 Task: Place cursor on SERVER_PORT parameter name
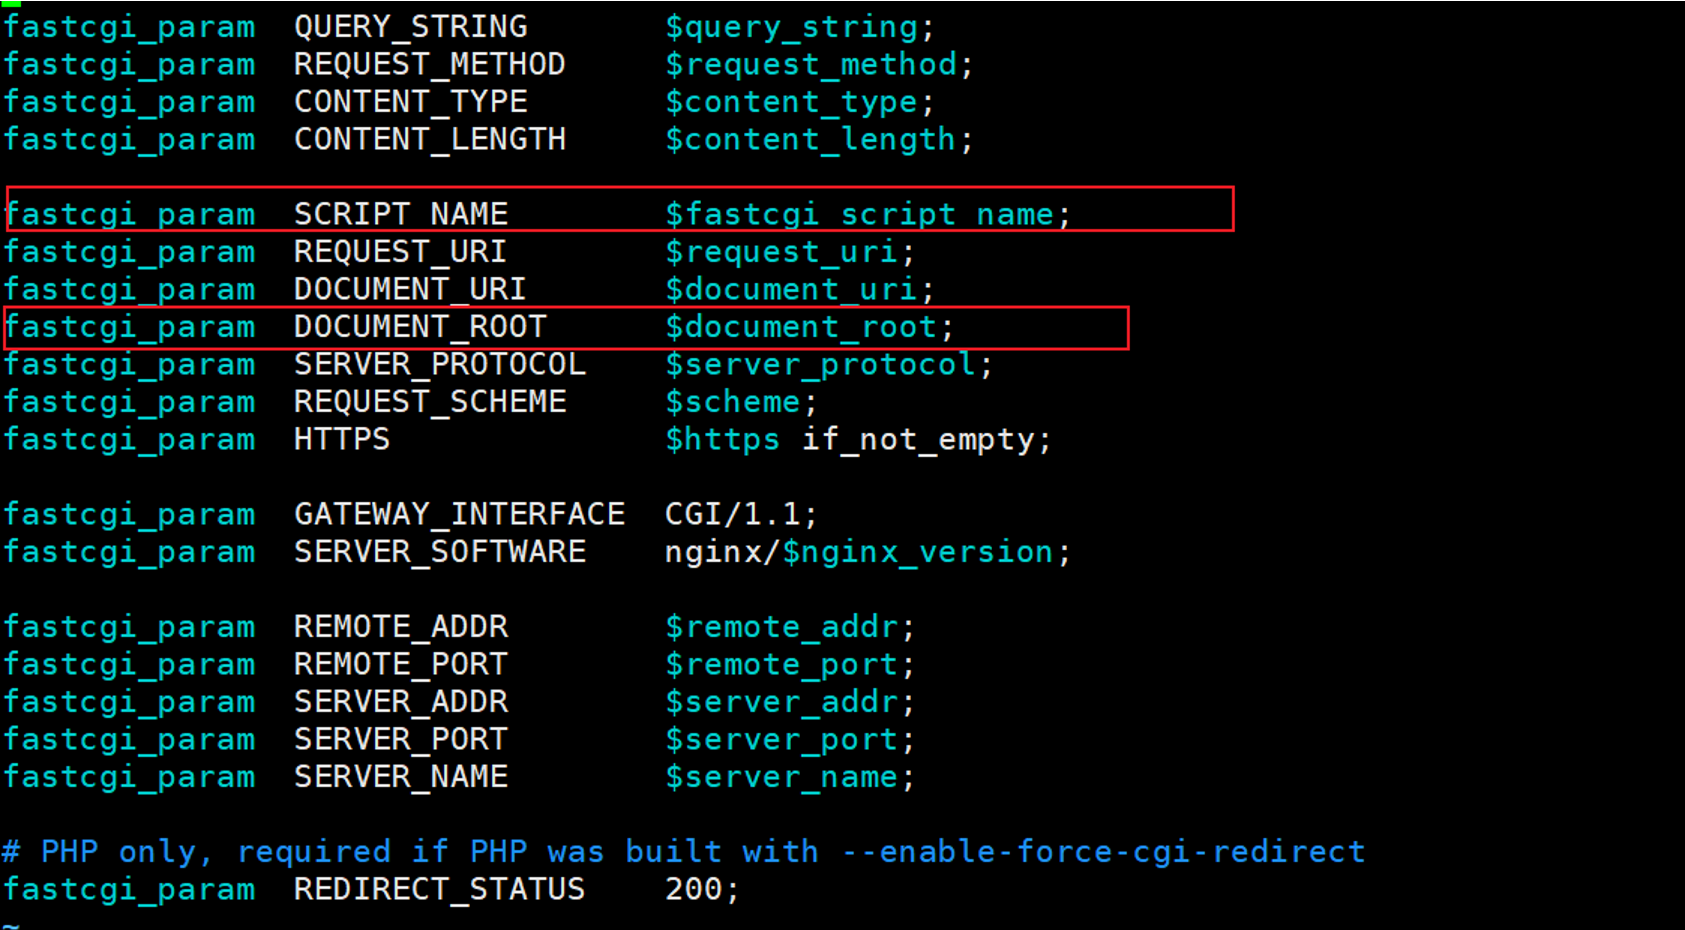tap(401, 740)
